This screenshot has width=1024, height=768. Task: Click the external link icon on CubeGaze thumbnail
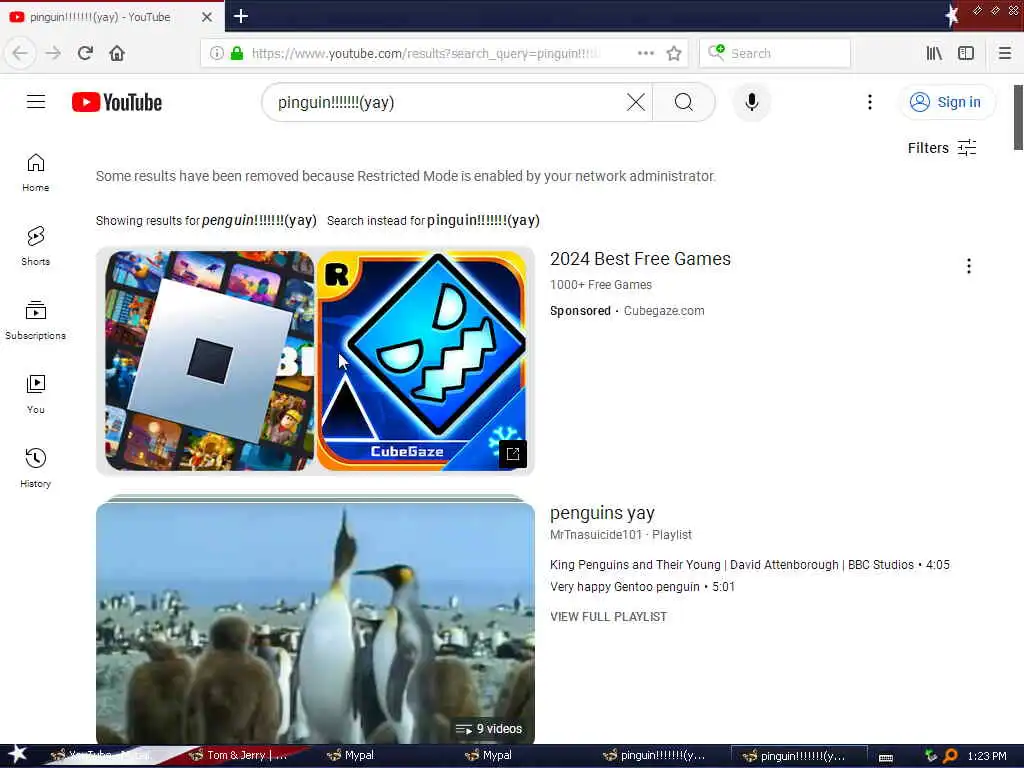[x=513, y=454]
